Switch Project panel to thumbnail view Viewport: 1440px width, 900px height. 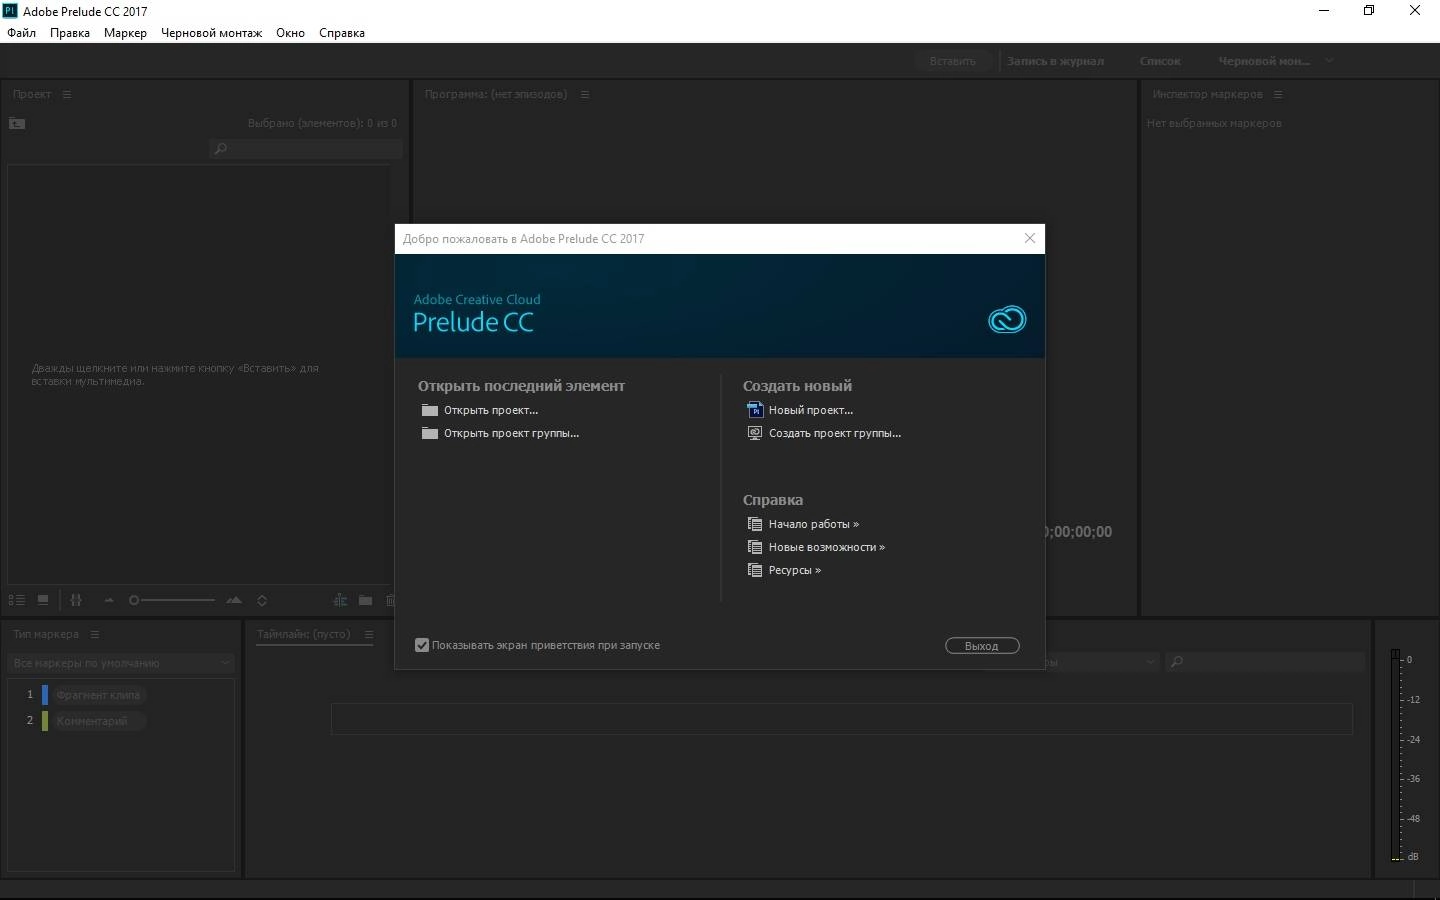pos(43,600)
